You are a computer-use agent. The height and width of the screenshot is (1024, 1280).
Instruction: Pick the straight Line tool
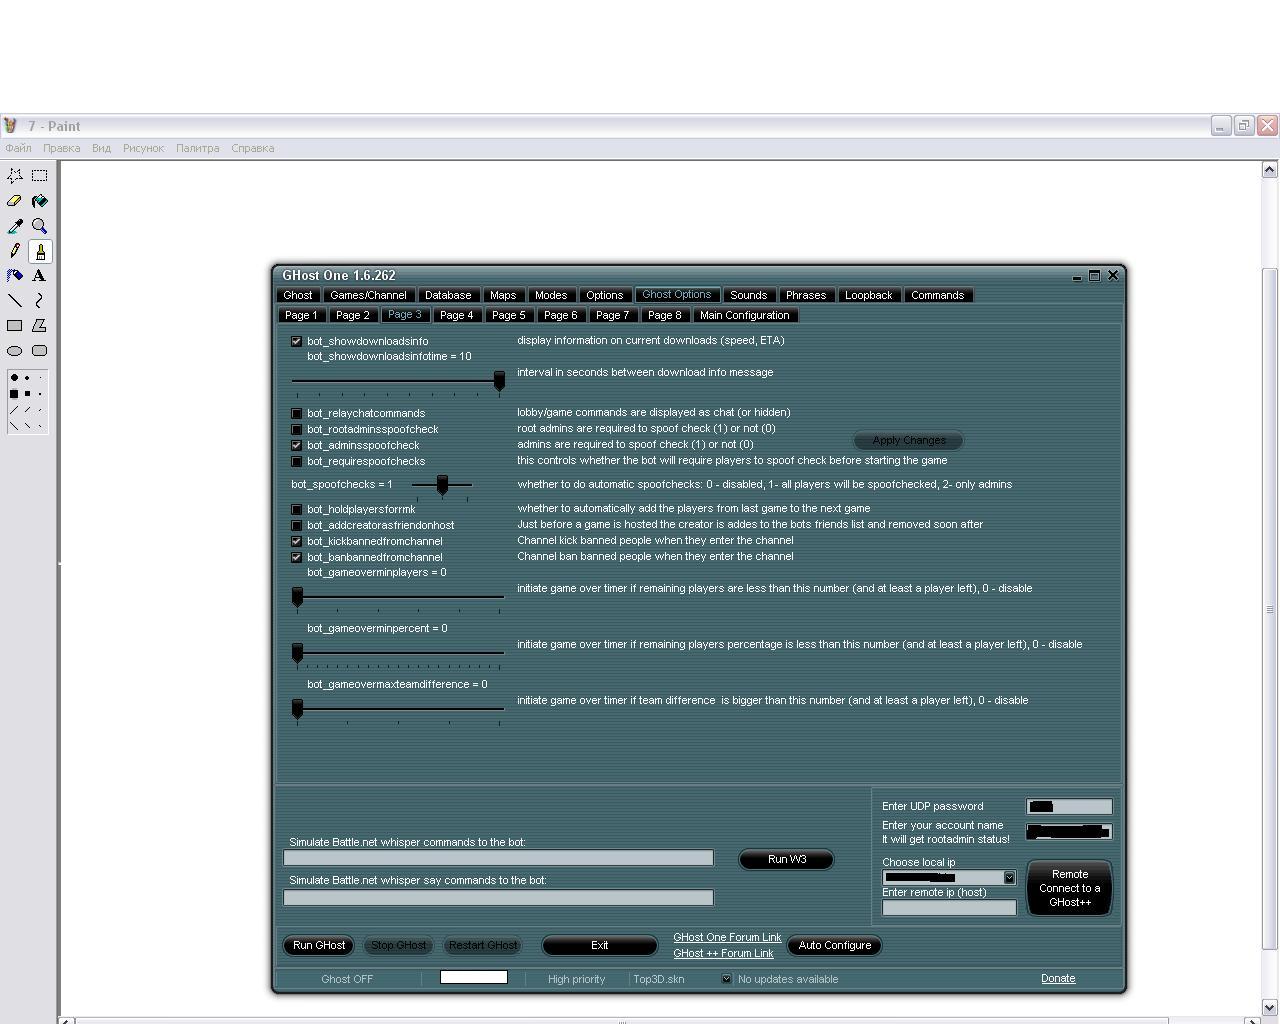point(15,300)
